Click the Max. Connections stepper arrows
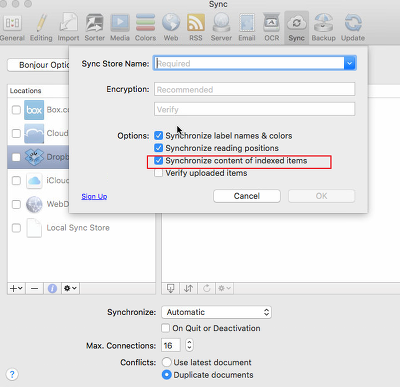 189,345
